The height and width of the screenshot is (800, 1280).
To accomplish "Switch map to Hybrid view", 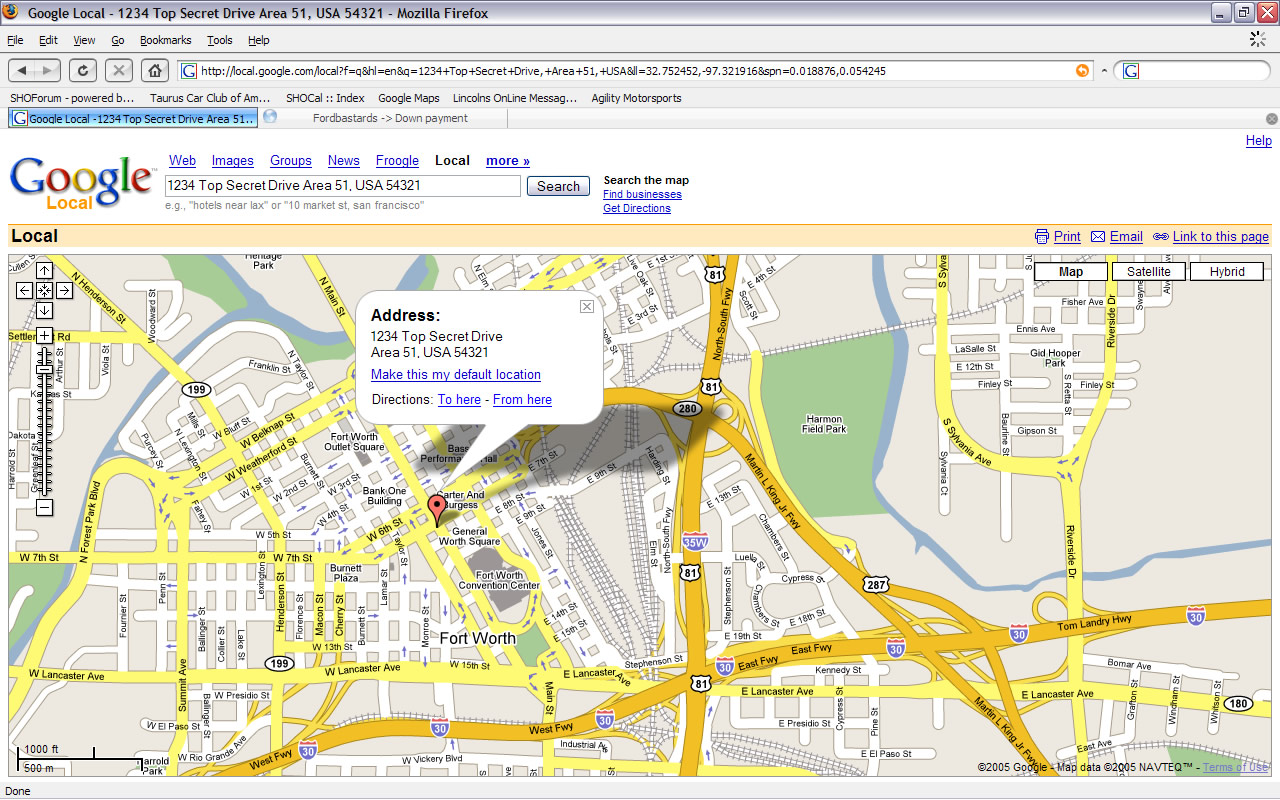I will click(x=1227, y=272).
